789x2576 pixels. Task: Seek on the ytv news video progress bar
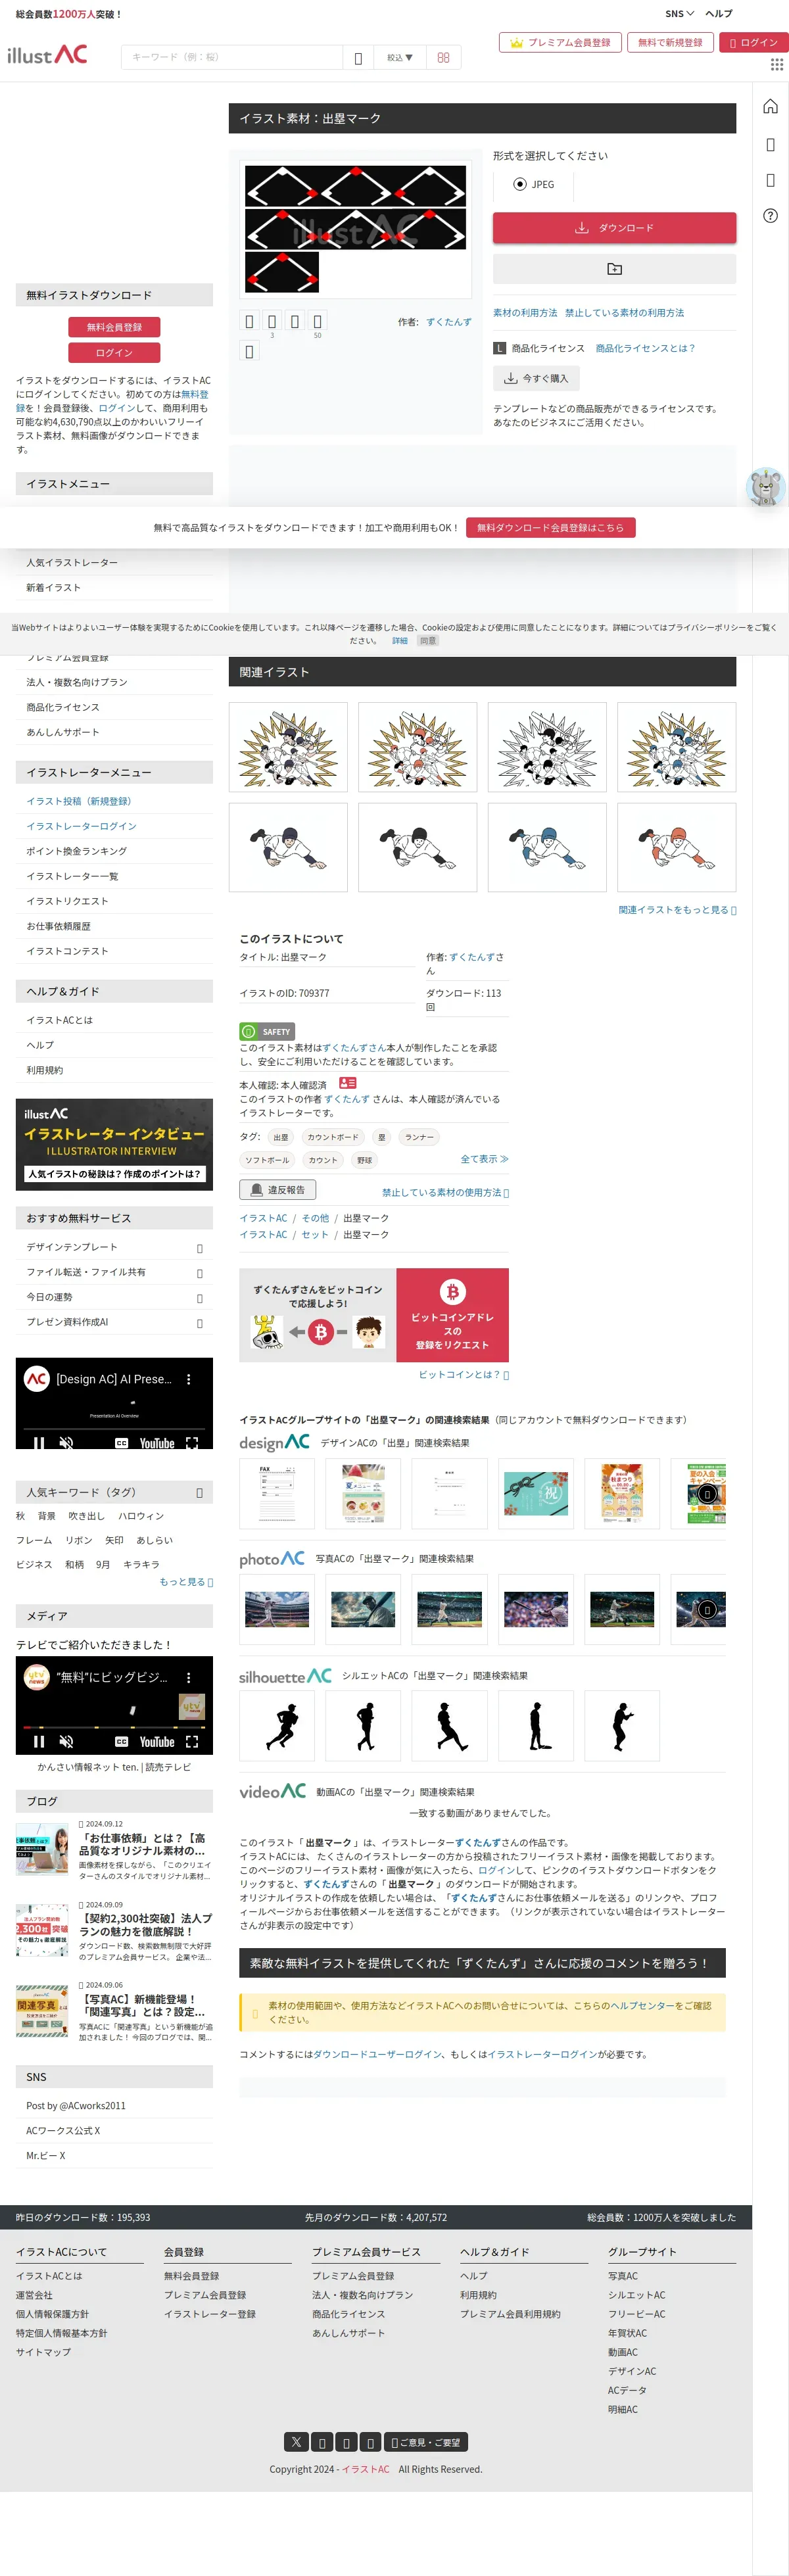[x=114, y=1727]
